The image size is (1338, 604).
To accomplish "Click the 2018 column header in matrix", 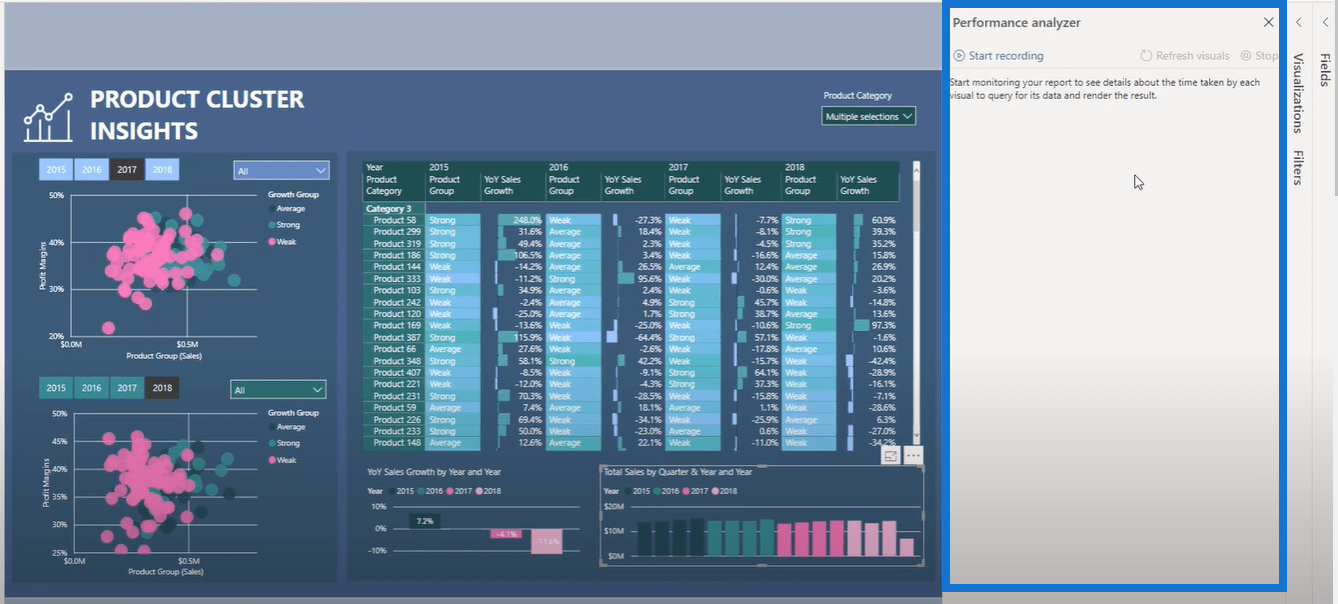I will 796,167.
